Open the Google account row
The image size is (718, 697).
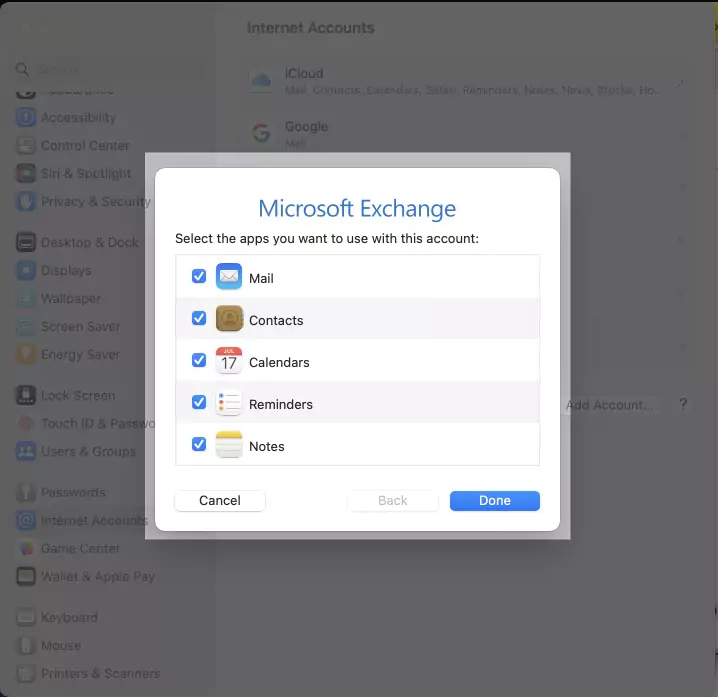[467, 135]
